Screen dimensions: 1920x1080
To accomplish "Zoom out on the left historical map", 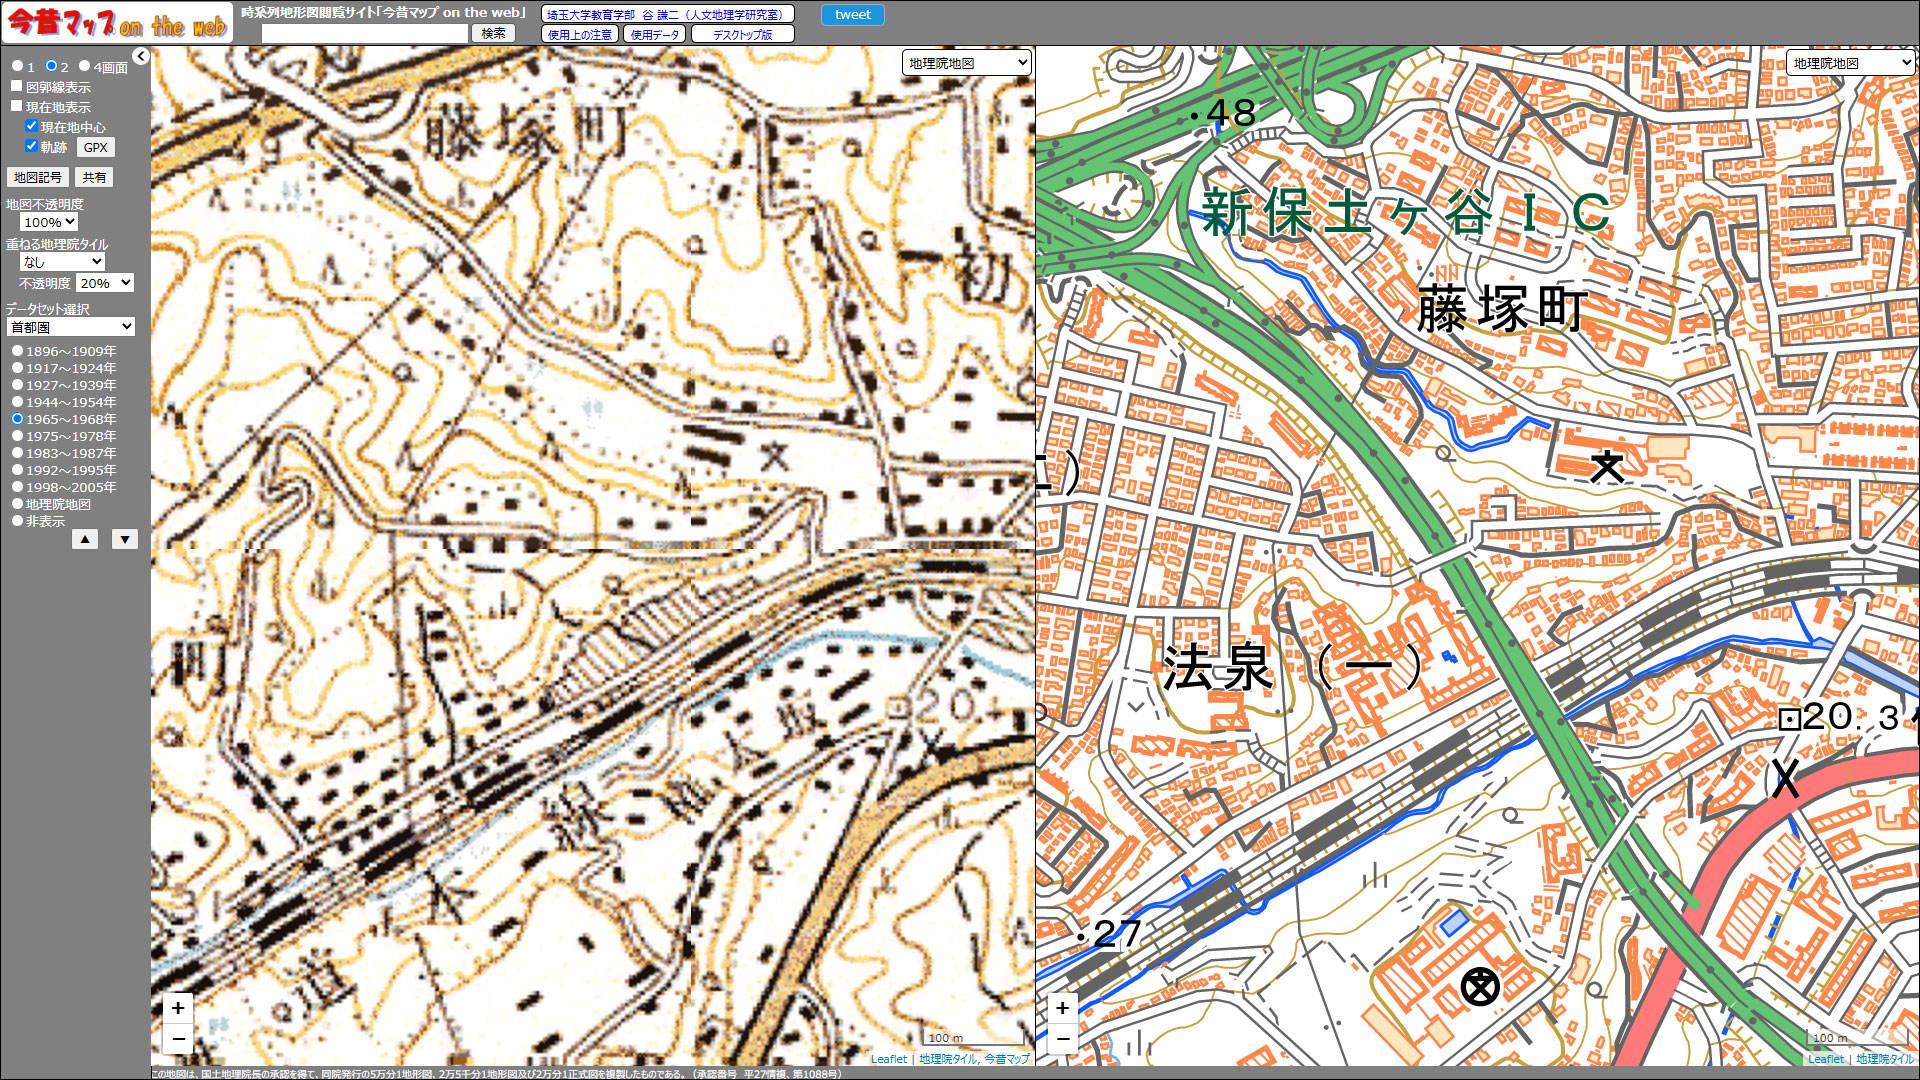I will click(x=178, y=1038).
